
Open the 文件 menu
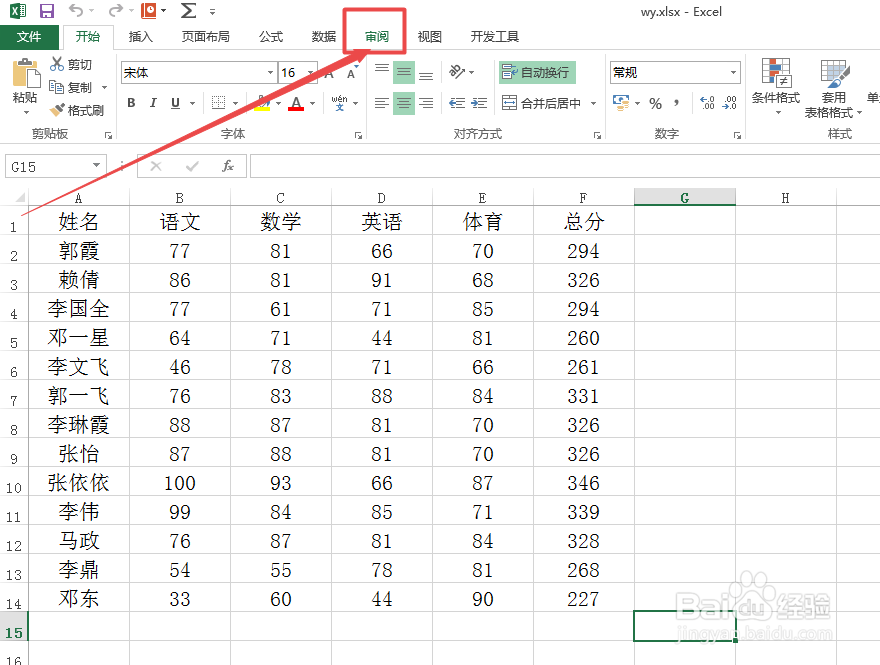[x=29, y=36]
